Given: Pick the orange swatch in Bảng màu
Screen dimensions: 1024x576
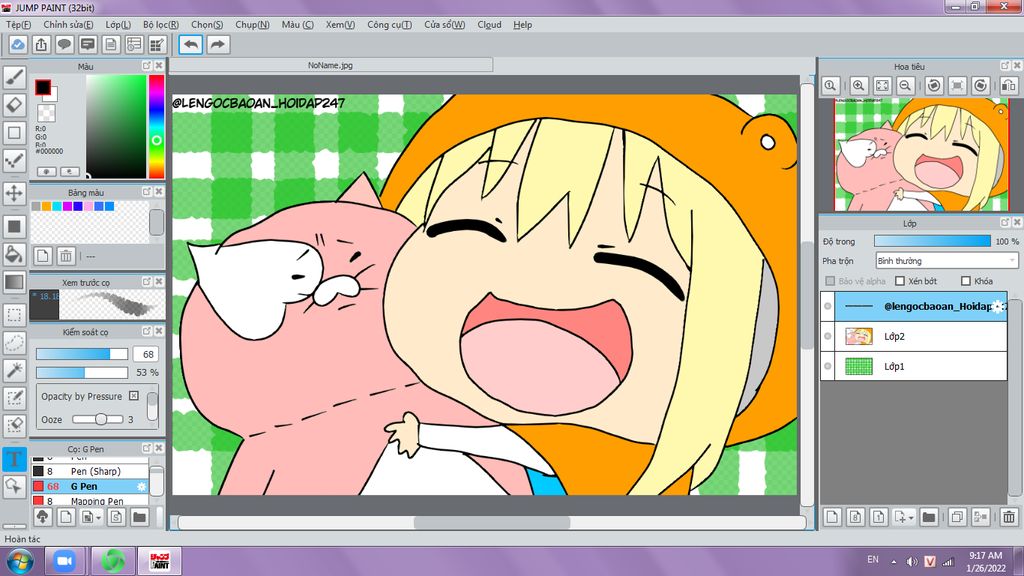Looking at the screenshot, I should pyautogui.click(x=46, y=206).
